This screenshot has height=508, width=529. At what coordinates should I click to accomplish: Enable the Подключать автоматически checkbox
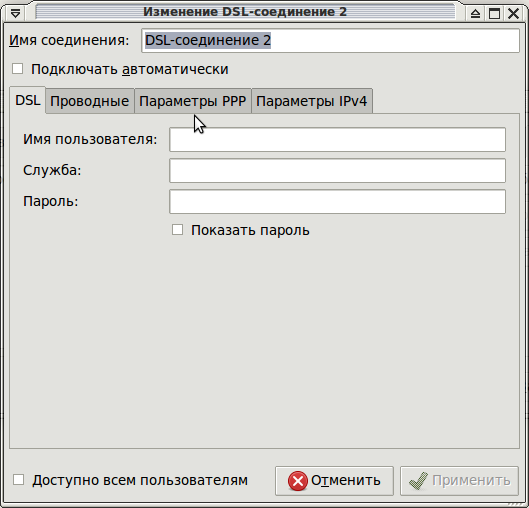(x=18, y=69)
